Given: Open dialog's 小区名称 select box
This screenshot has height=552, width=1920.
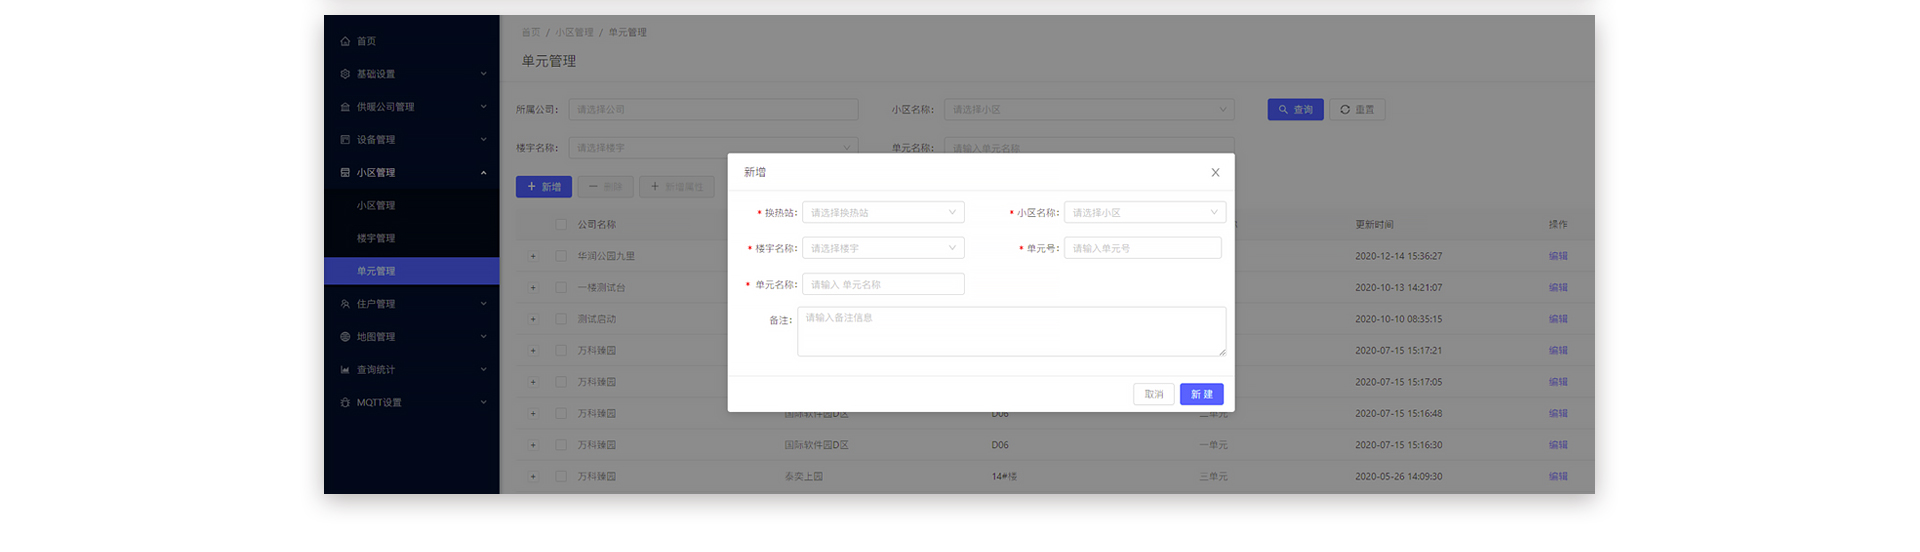Looking at the screenshot, I should (1145, 213).
